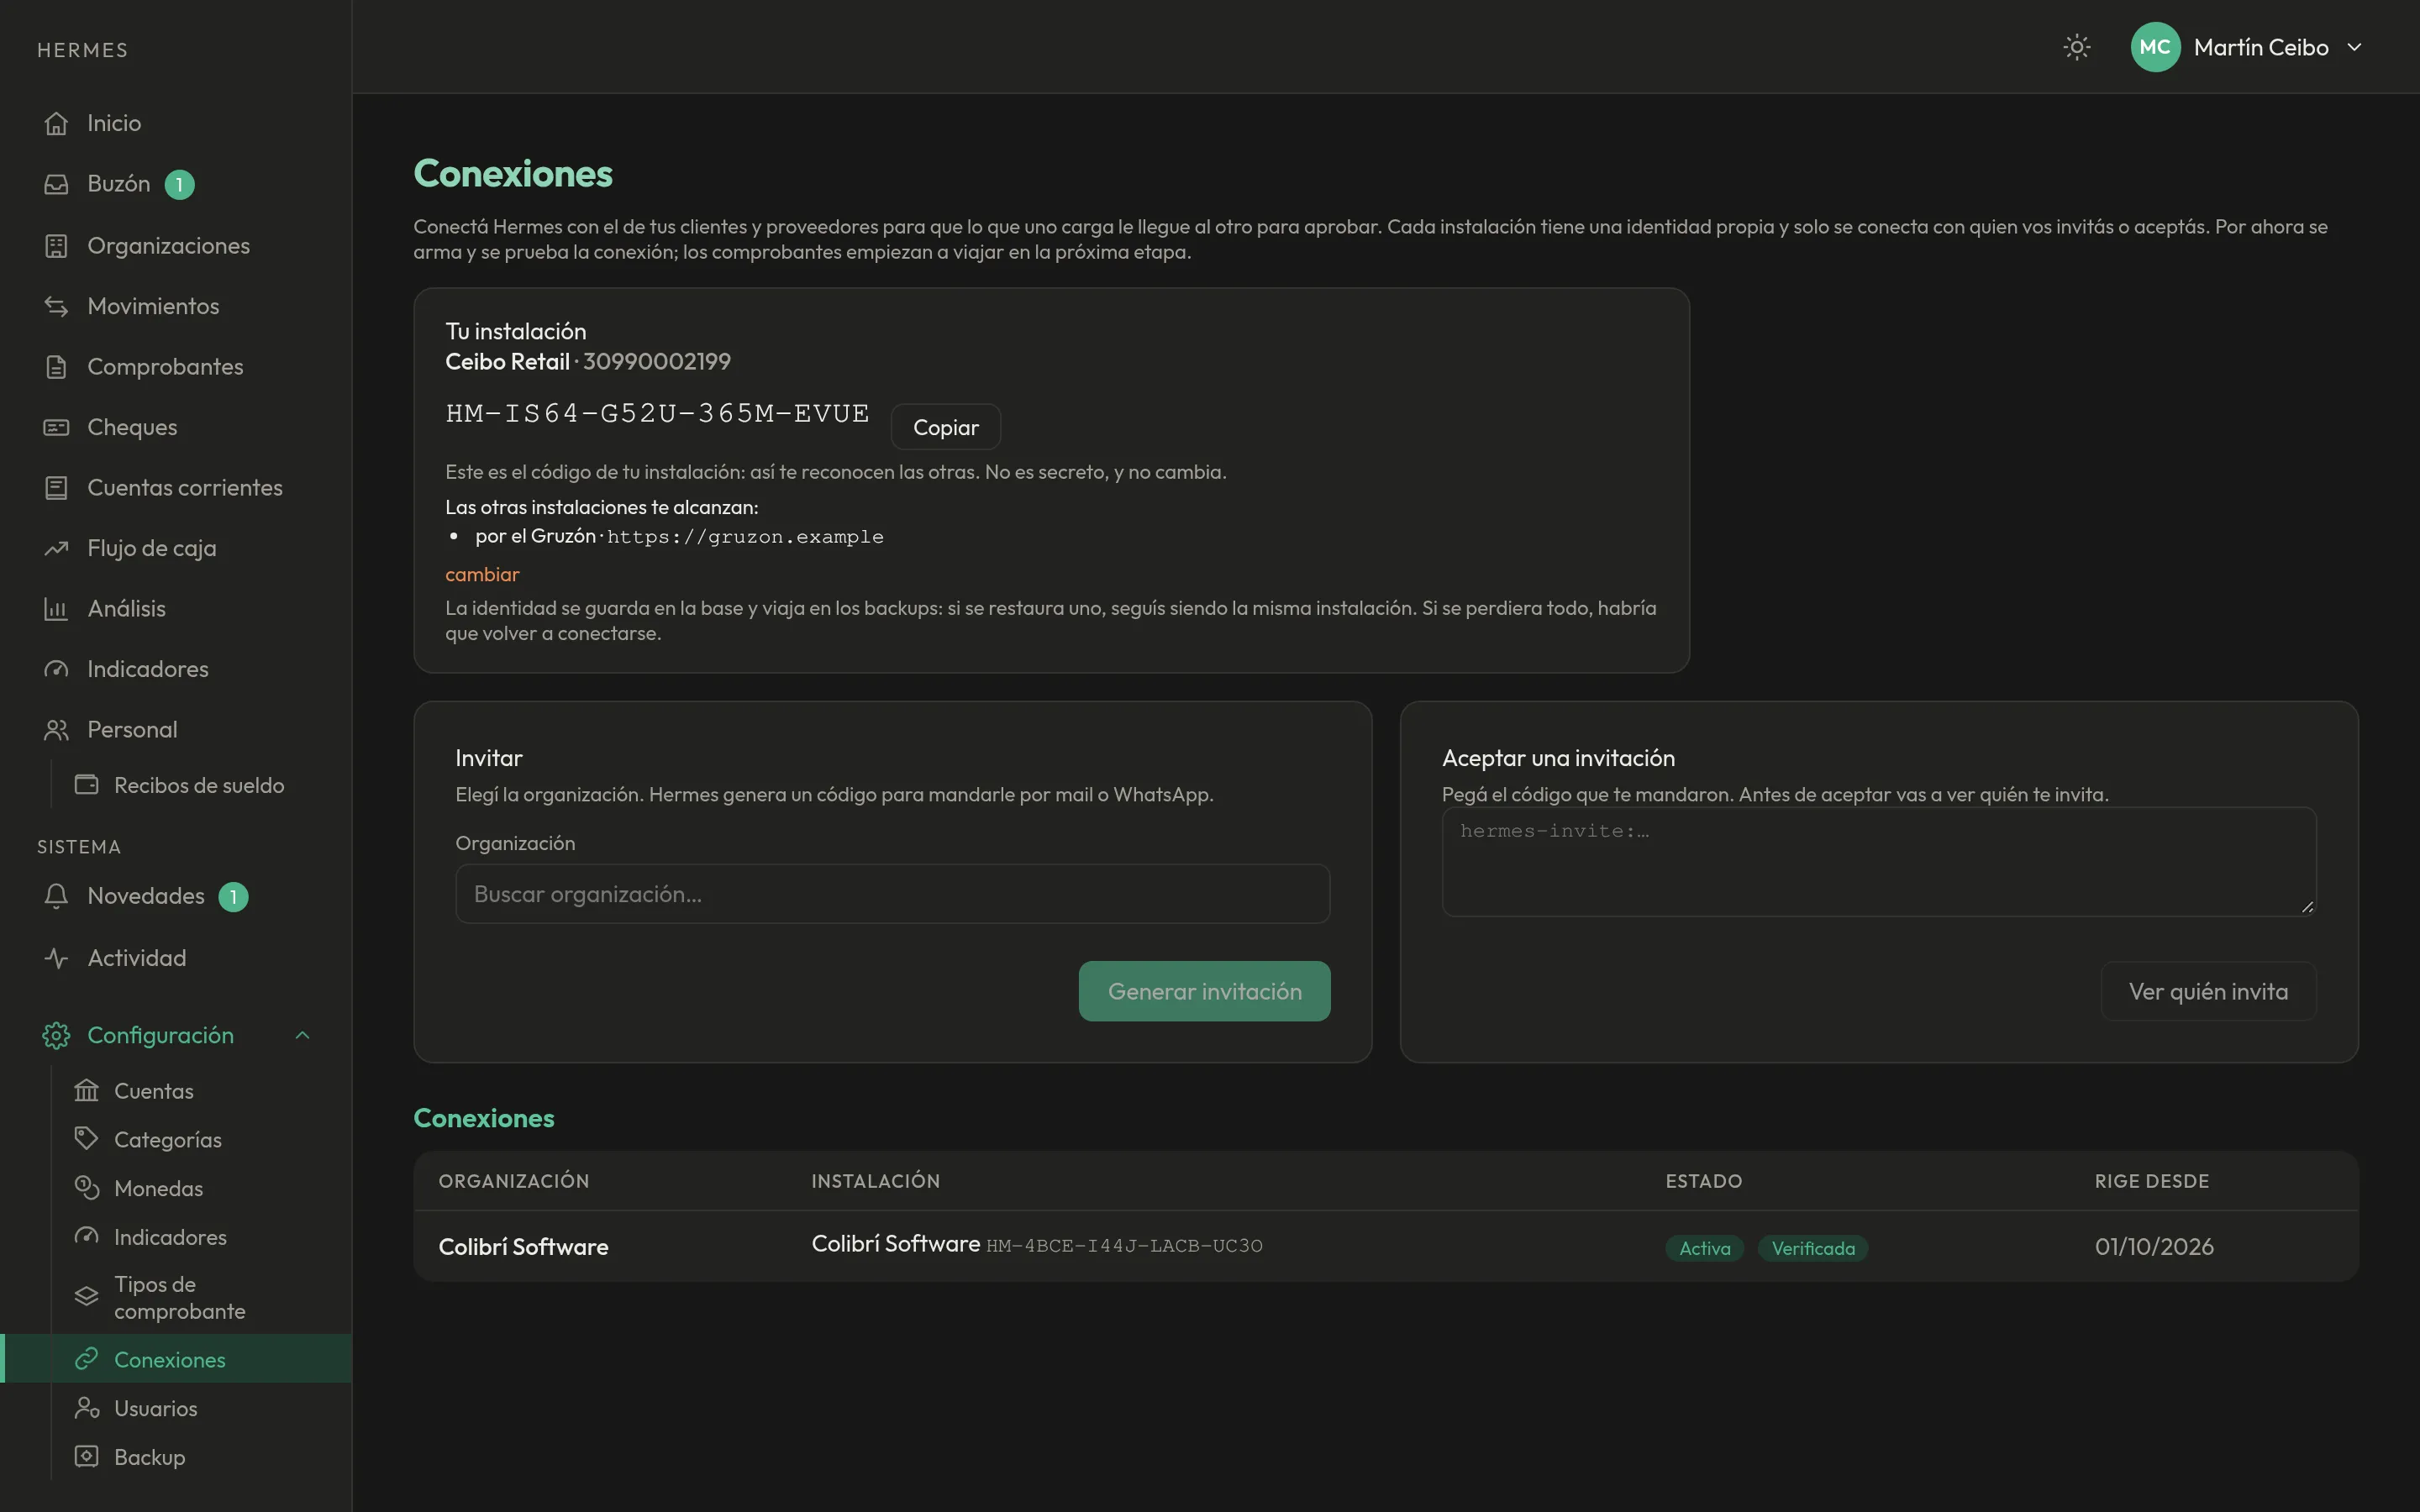Click the Copiar button
The height and width of the screenshot is (1512, 2420).
pos(946,427)
